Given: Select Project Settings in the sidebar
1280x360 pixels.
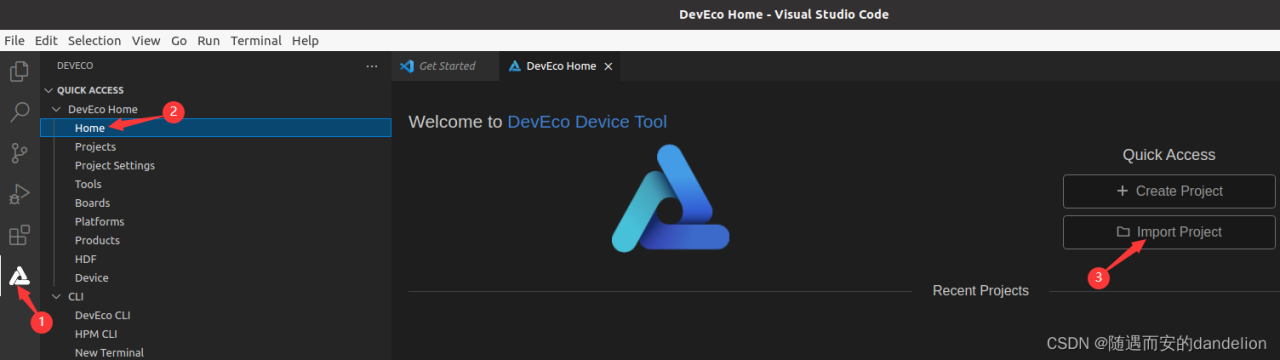Looking at the screenshot, I should 115,166.
